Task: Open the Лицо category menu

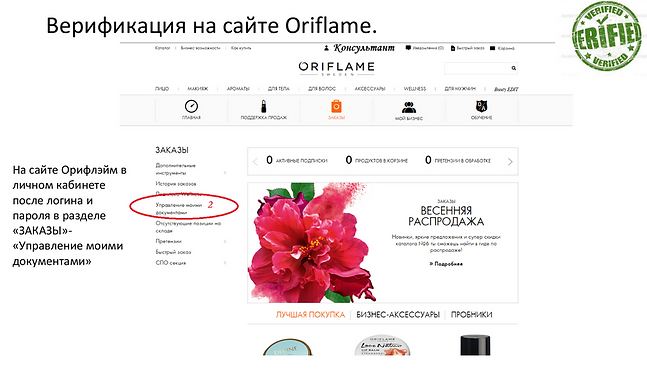Action: 162,89
